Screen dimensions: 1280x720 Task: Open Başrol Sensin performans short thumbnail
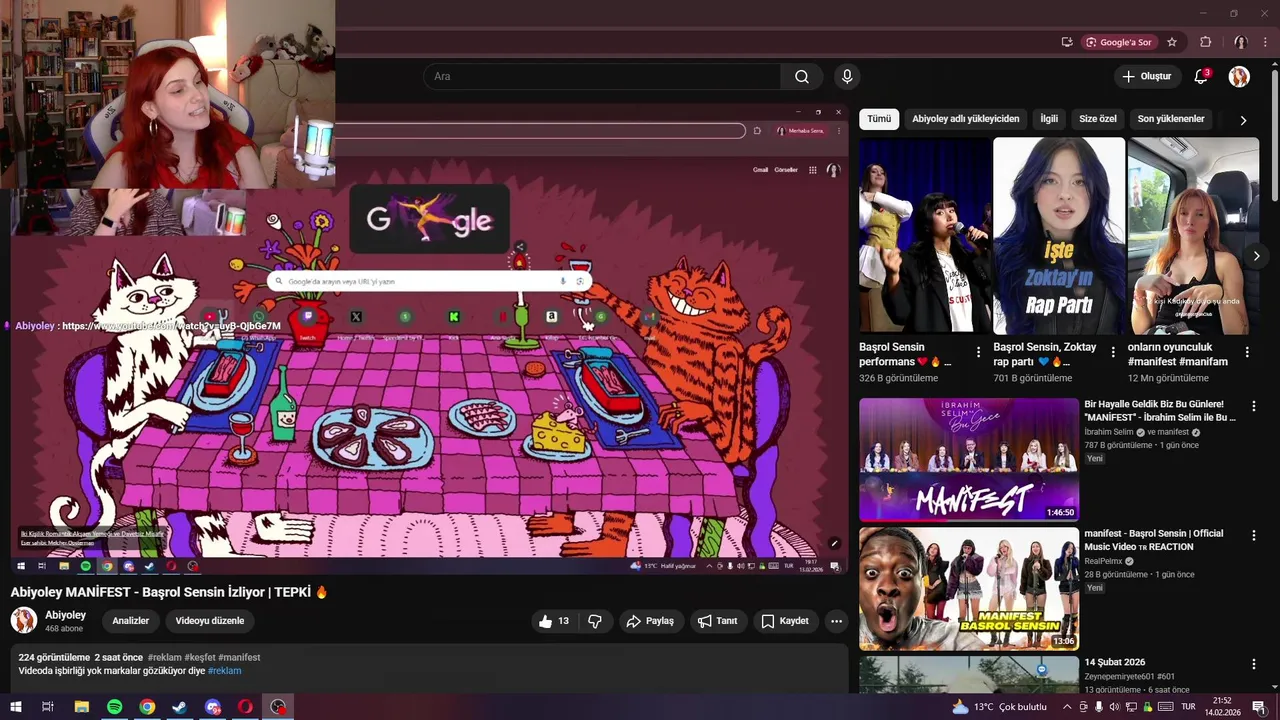tap(925, 236)
